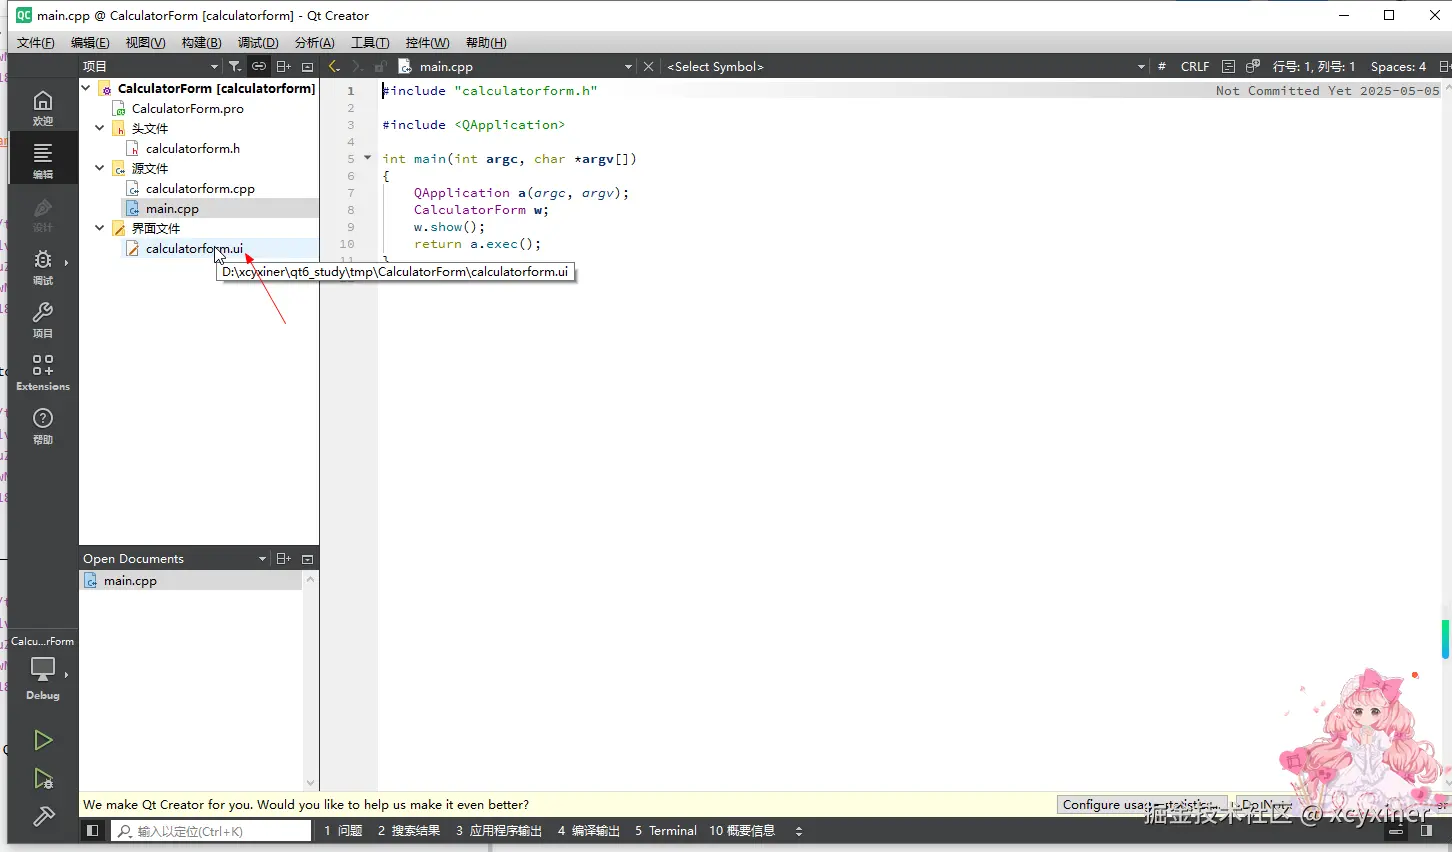Show the 2 搜索结果 pane
Viewport: 1453px width, 852px height.
coord(409,831)
